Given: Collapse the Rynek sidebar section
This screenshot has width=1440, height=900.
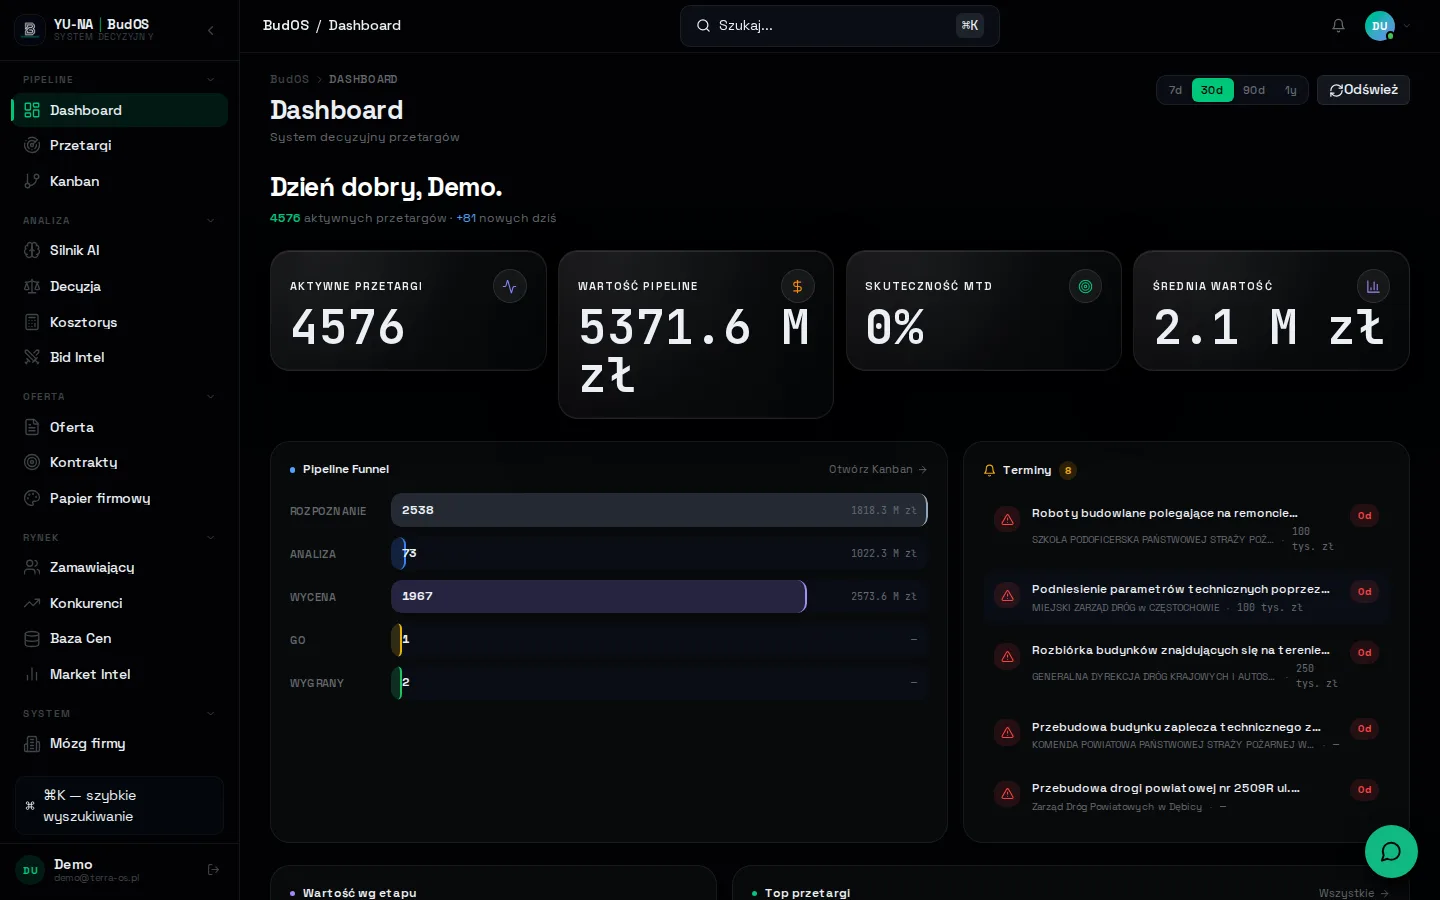Looking at the screenshot, I should (210, 538).
